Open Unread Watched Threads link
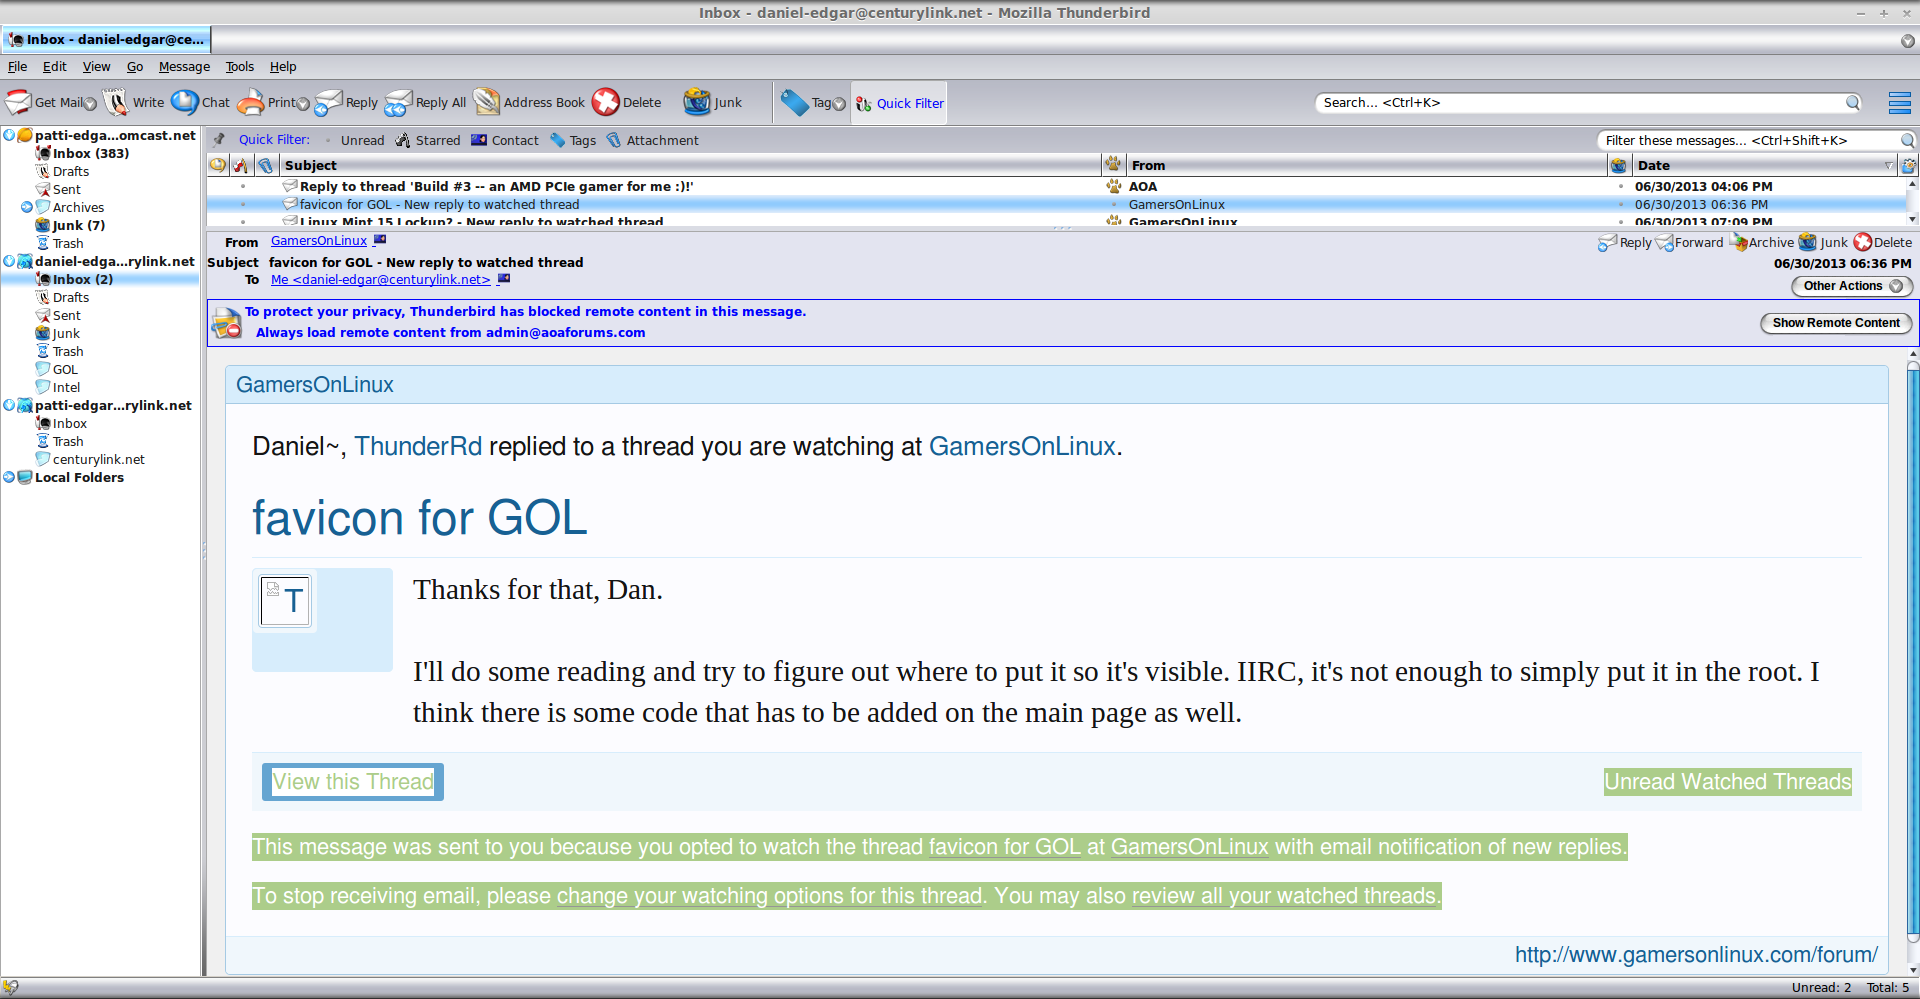The width and height of the screenshot is (1920, 999). click(1728, 782)
